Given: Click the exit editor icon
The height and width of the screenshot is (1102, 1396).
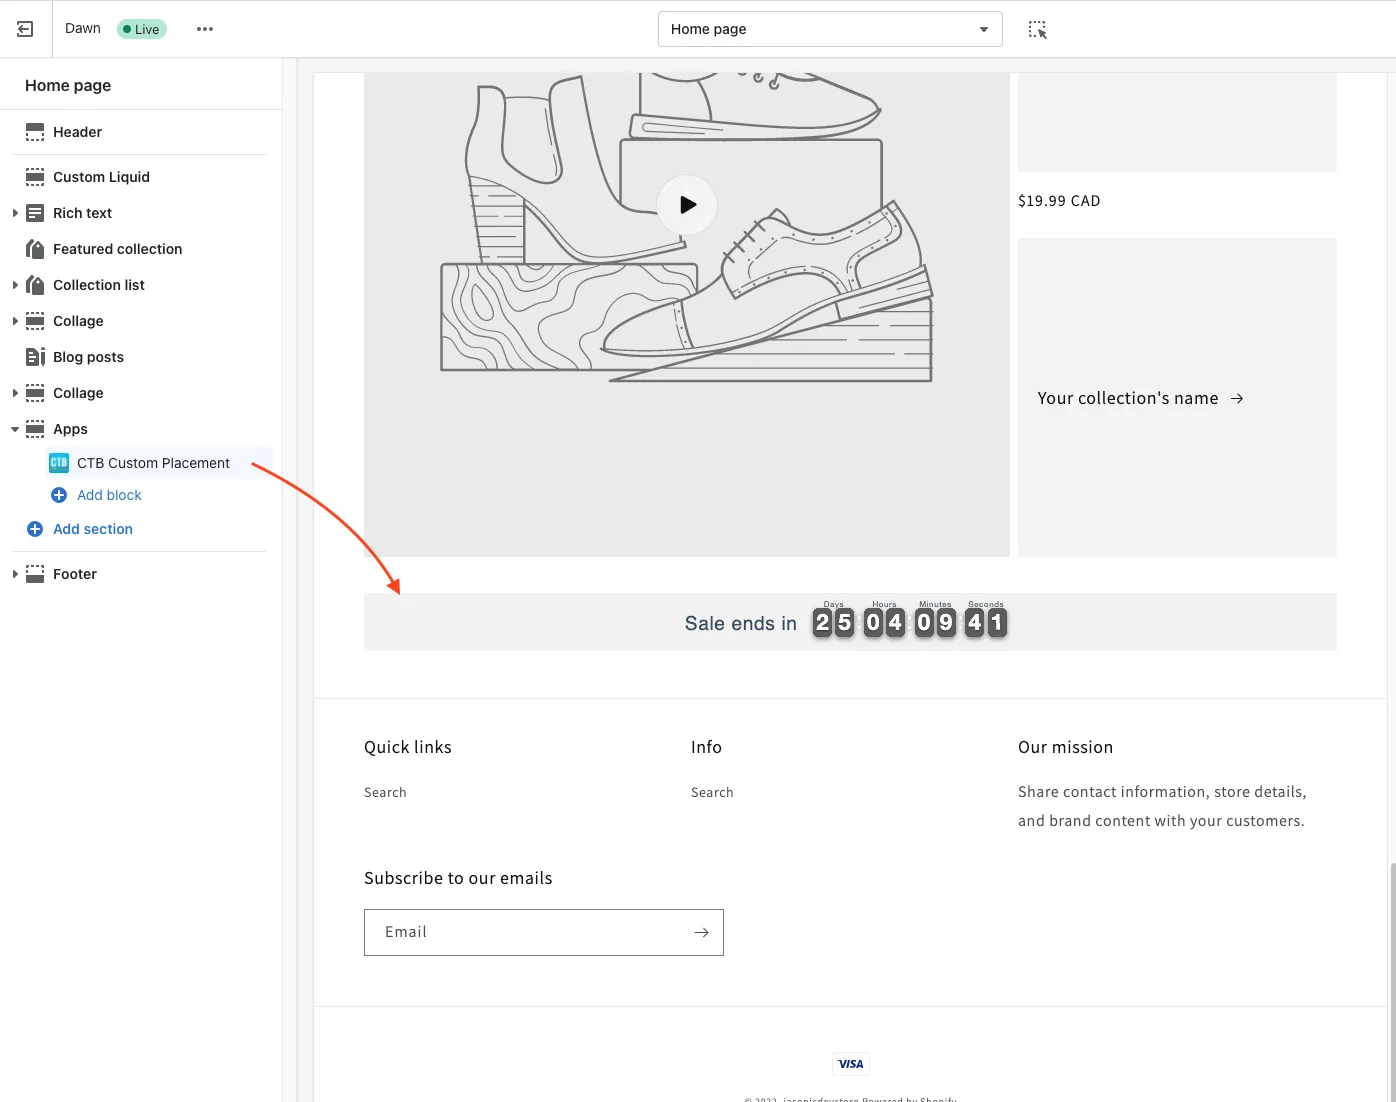Looking at the screenshot, I should click(25, 29).
